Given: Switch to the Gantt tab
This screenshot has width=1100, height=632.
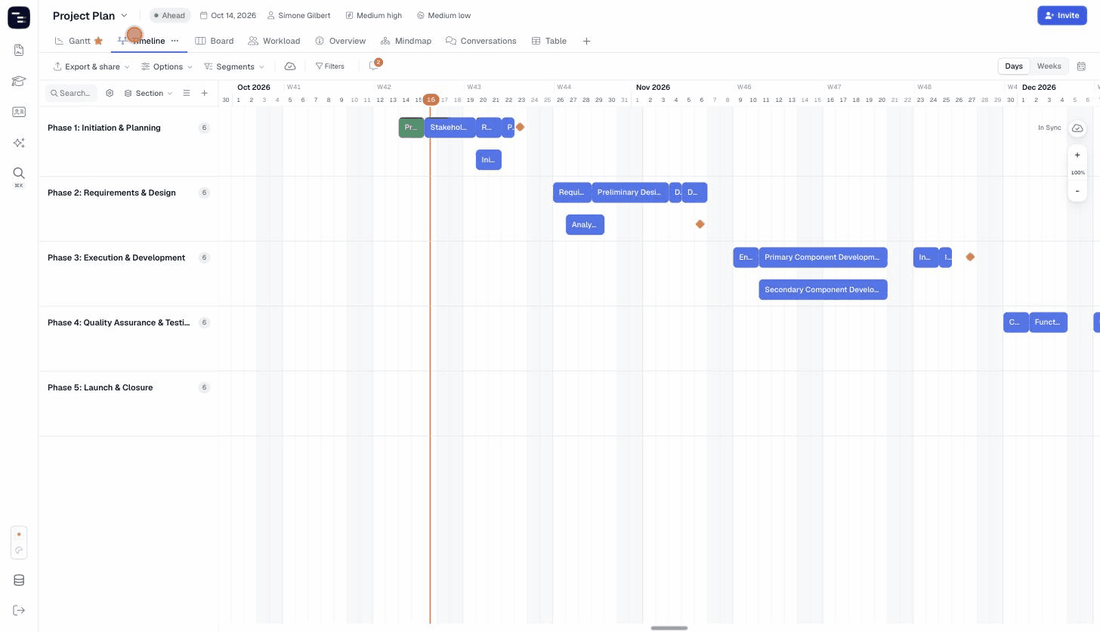Looking at the screenshot, I should 79,41.
